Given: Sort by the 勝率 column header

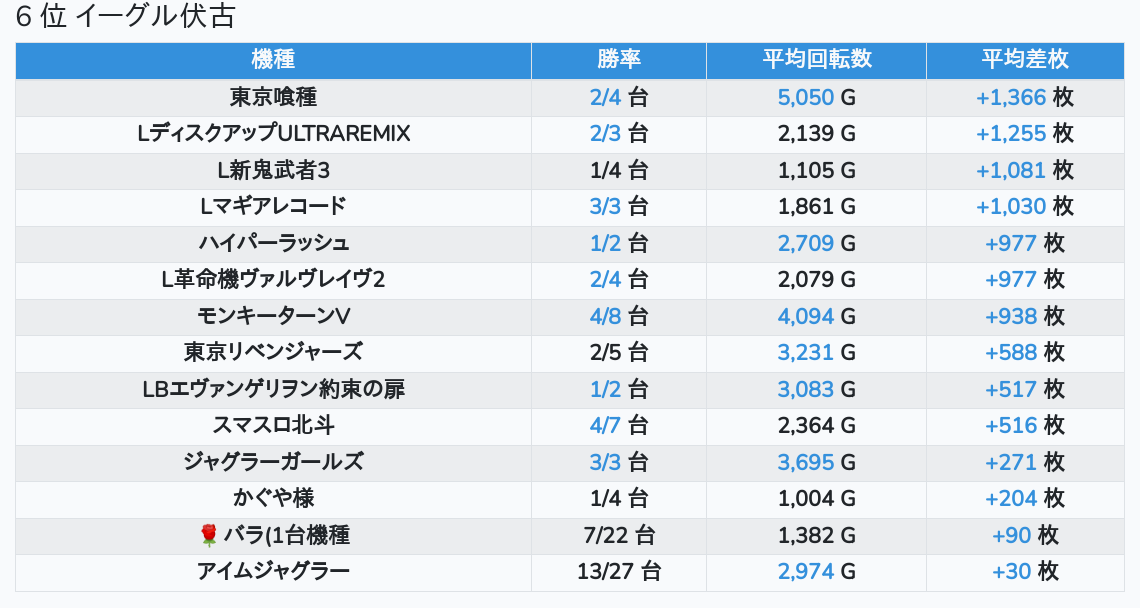Looking at the screenshot, I should (x=618, y=60).
